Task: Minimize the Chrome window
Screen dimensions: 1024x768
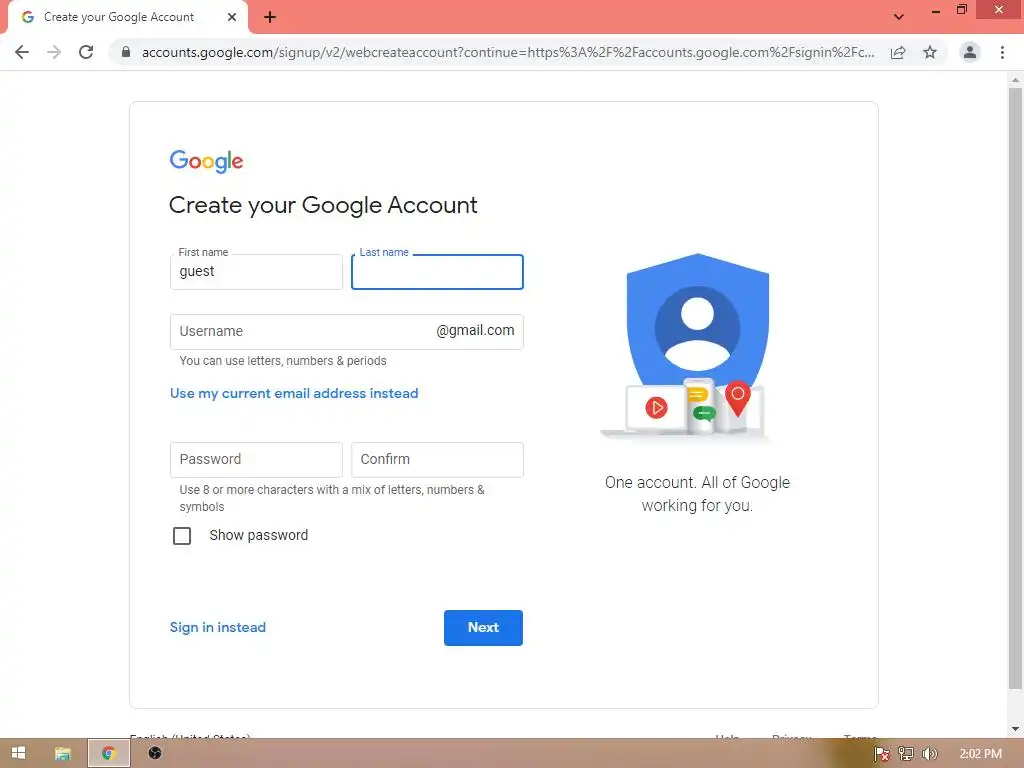Action: [936, 11]
